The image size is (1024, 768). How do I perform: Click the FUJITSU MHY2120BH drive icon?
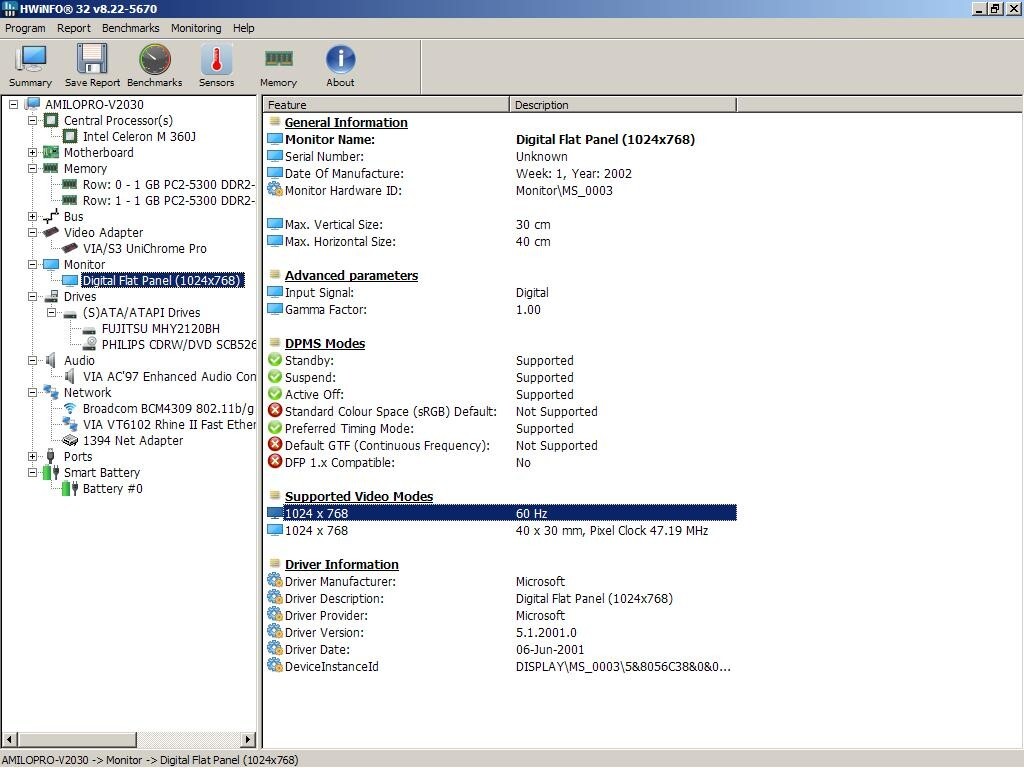click(x=89, y=329)
